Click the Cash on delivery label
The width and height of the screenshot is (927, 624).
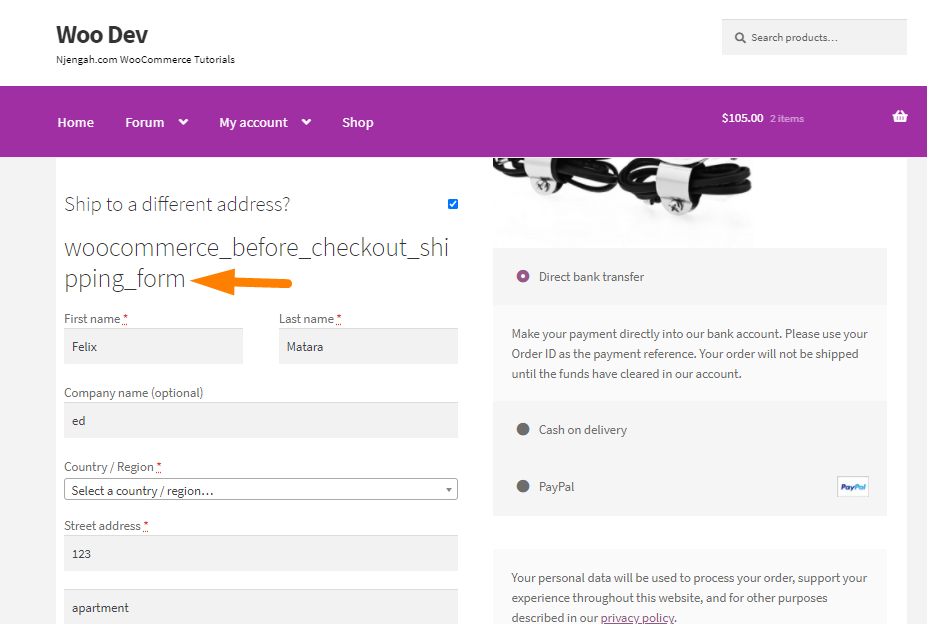coord(582,430)
